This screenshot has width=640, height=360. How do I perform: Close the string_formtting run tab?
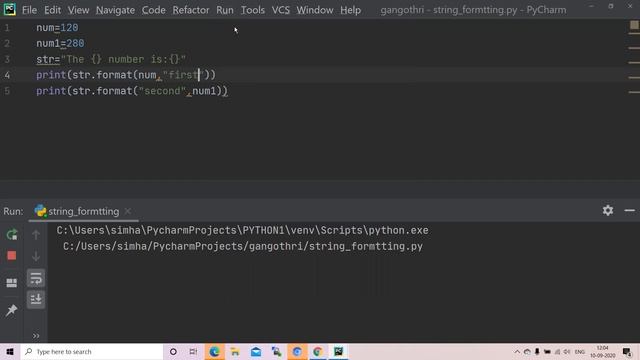(x=128, y=211)
